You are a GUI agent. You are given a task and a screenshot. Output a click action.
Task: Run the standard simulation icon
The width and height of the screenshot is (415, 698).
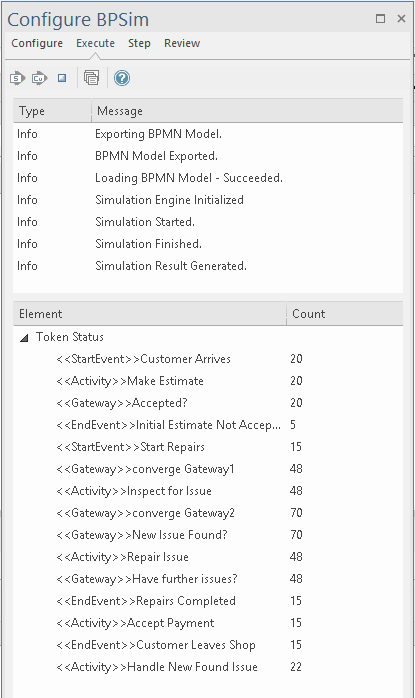click(17, 78)
